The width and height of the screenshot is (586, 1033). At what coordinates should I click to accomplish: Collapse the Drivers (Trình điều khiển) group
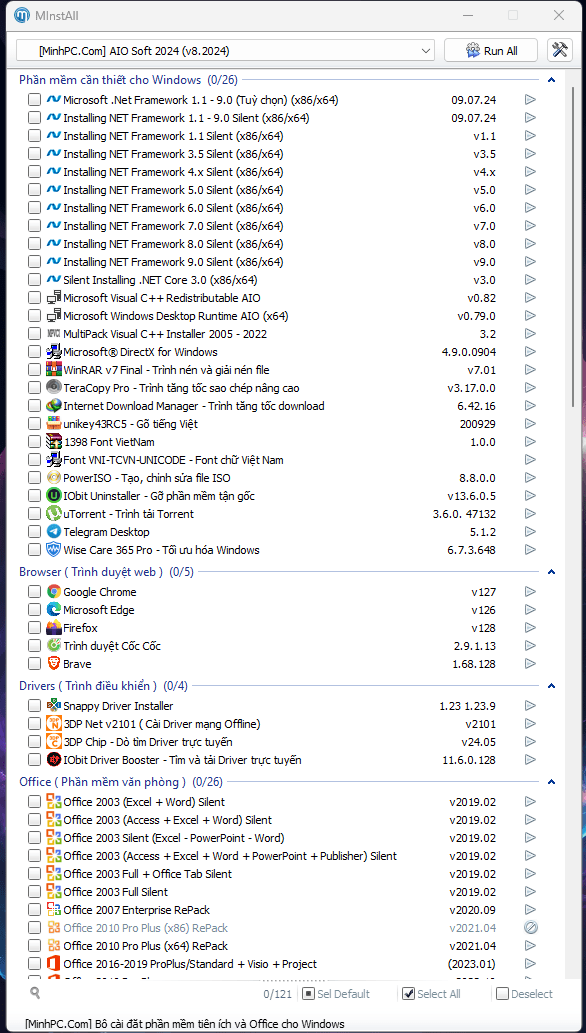552,686
